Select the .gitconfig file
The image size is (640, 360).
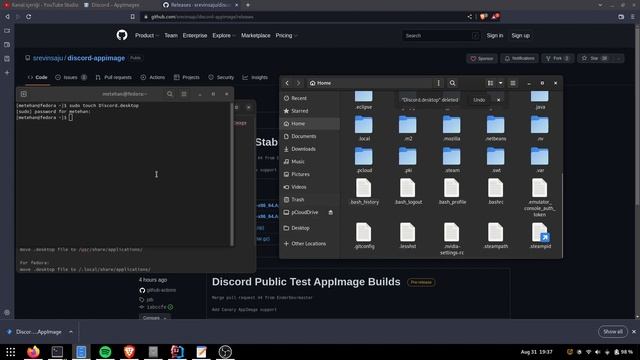click(x=364, y=236)
